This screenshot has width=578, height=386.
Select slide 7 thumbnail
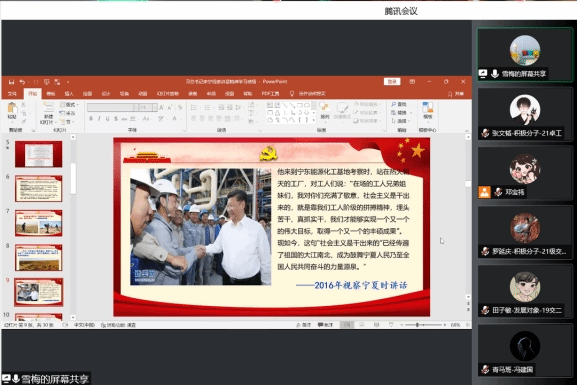[38, 223]
